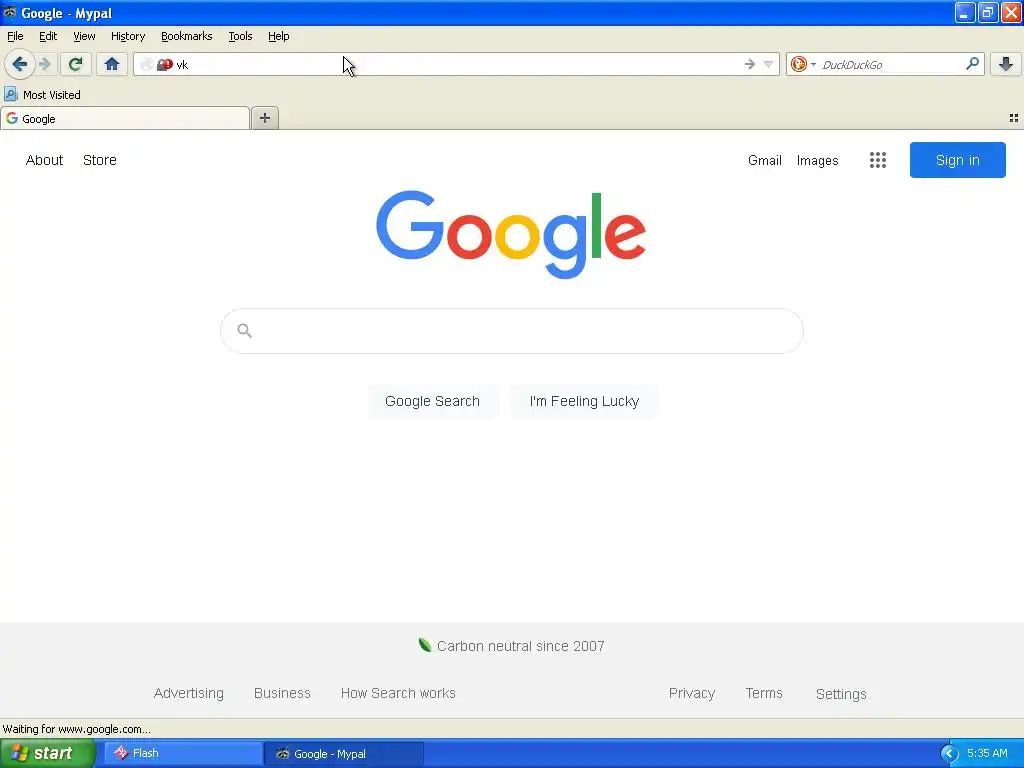Open the Most Visited bookmarks folder
Image resolution: width=1024 pixels, height=768 pixels.
point(42,95)
